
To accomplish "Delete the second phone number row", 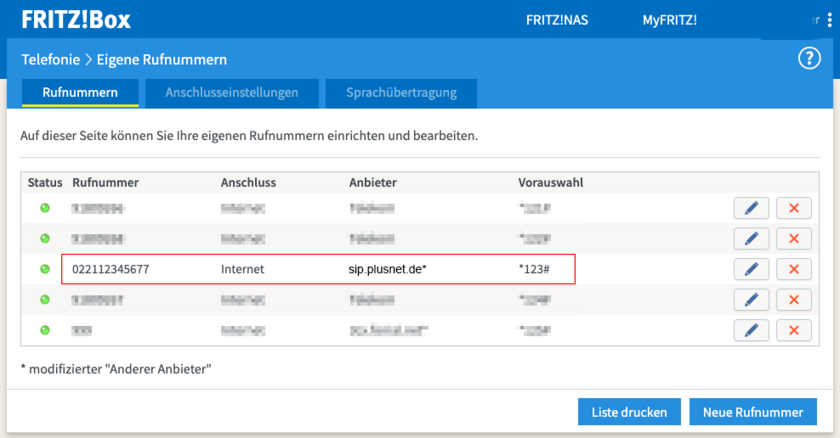I will click(x=794, y=239).
